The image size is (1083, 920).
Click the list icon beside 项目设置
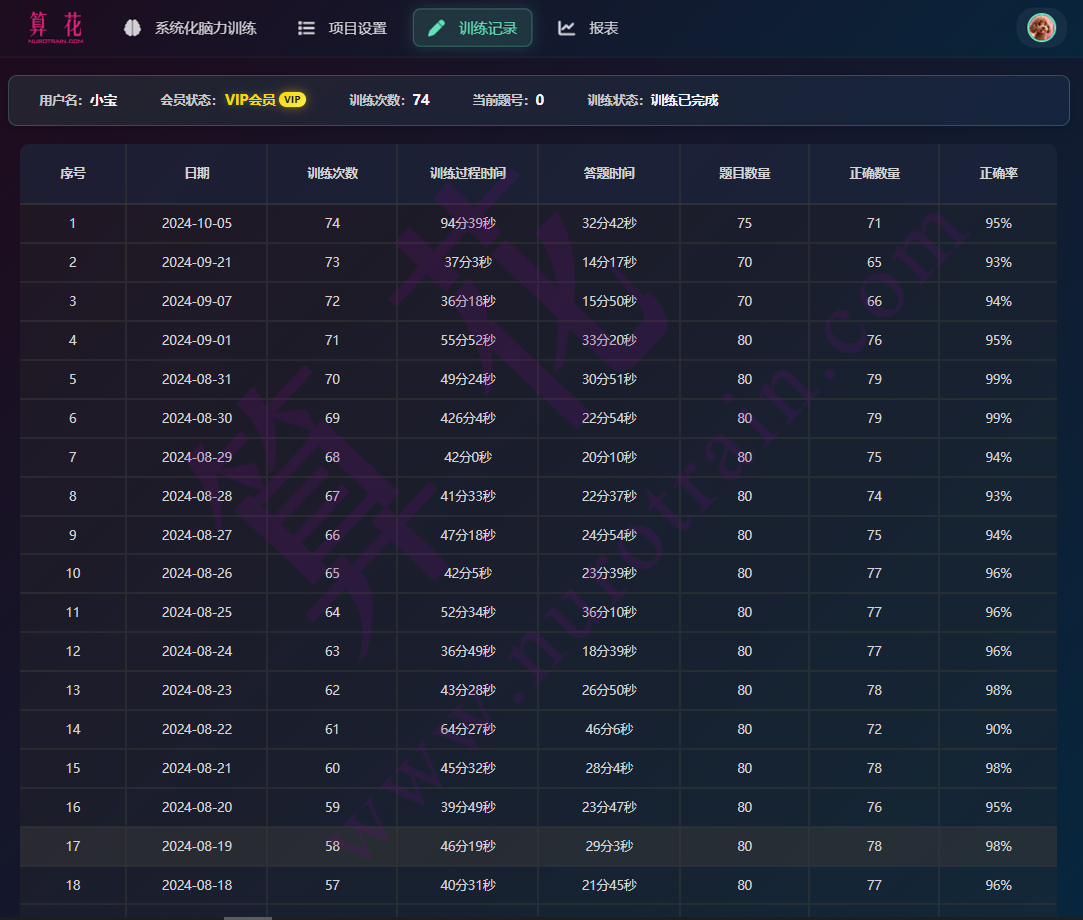(x=306, y=28)
